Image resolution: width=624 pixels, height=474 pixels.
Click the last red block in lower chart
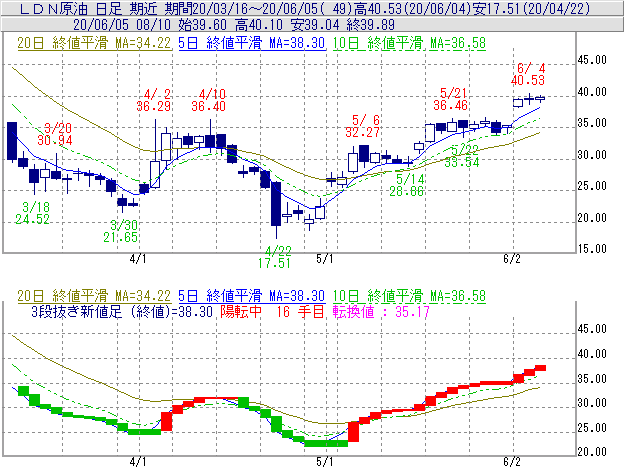(x=540, y=368)
